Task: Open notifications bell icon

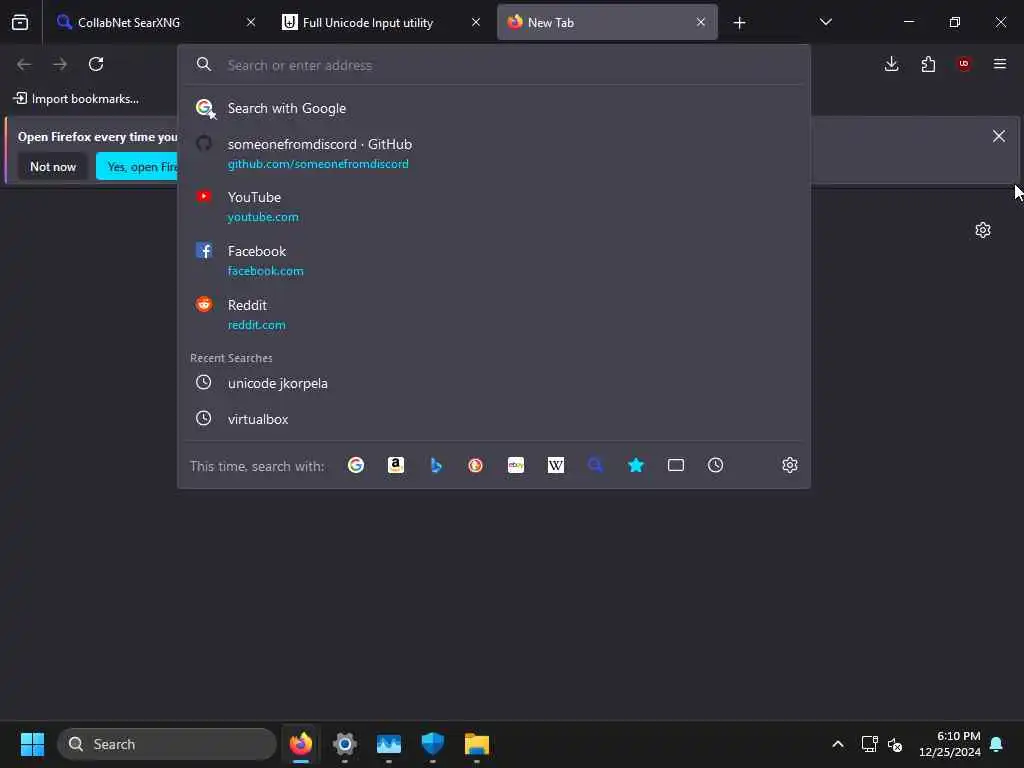Action: (x=997, y=744)
